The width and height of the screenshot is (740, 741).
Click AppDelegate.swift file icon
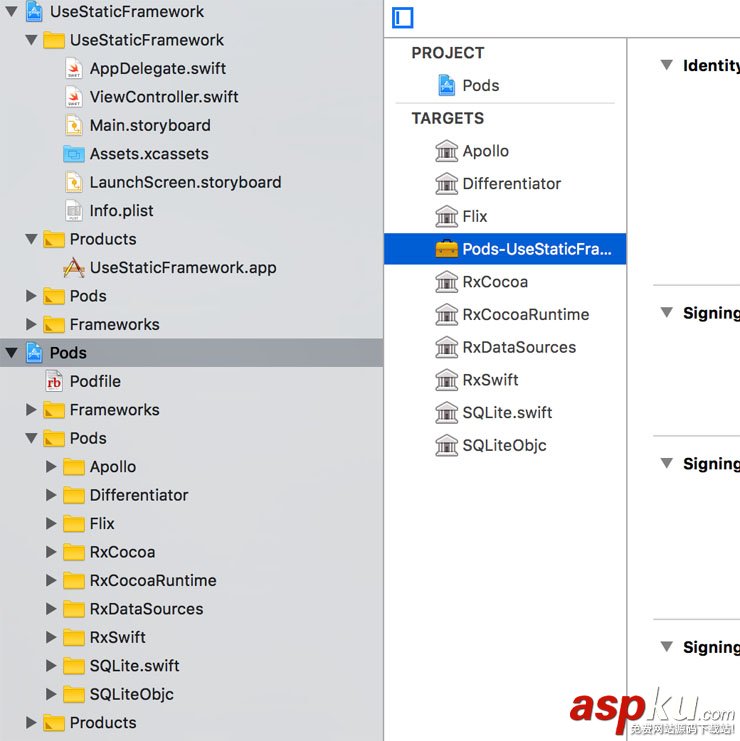(x=74, y=68)
